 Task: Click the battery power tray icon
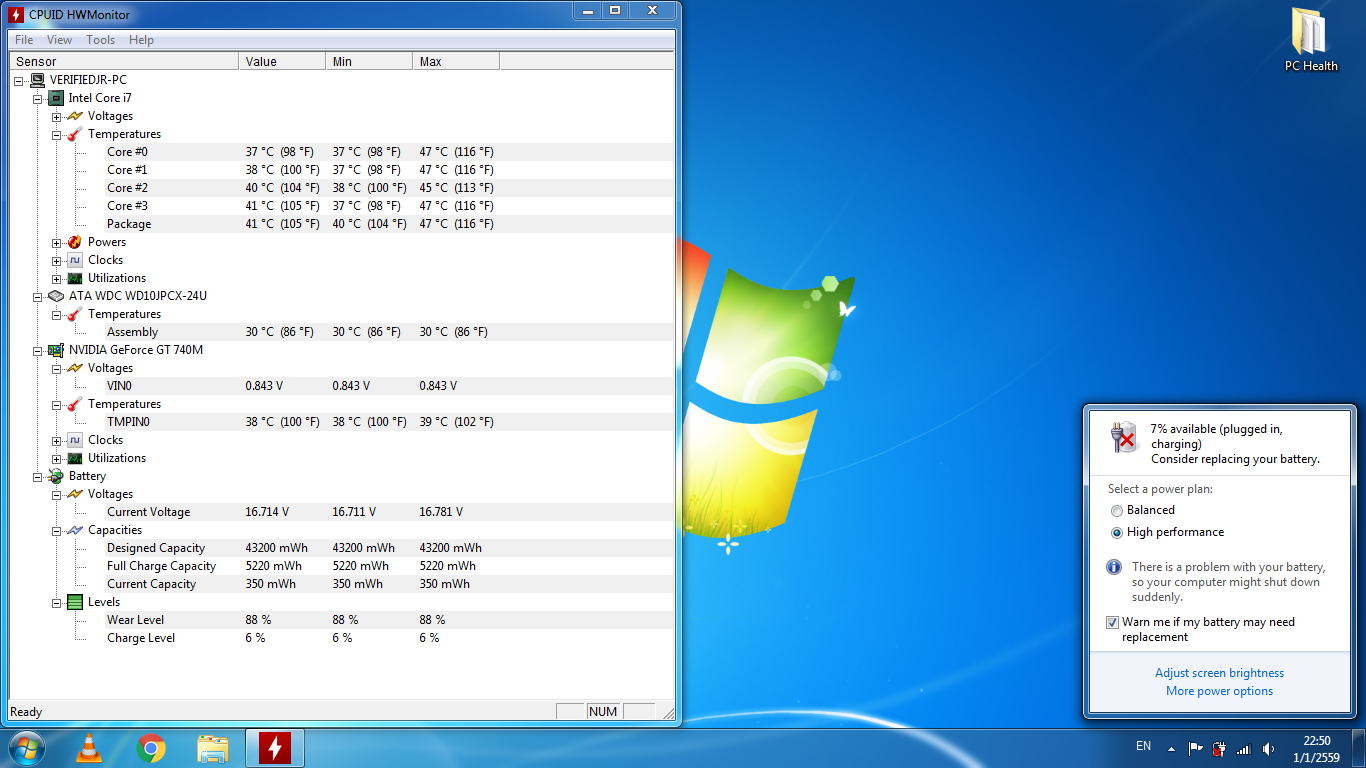[x=1219, y=748]
